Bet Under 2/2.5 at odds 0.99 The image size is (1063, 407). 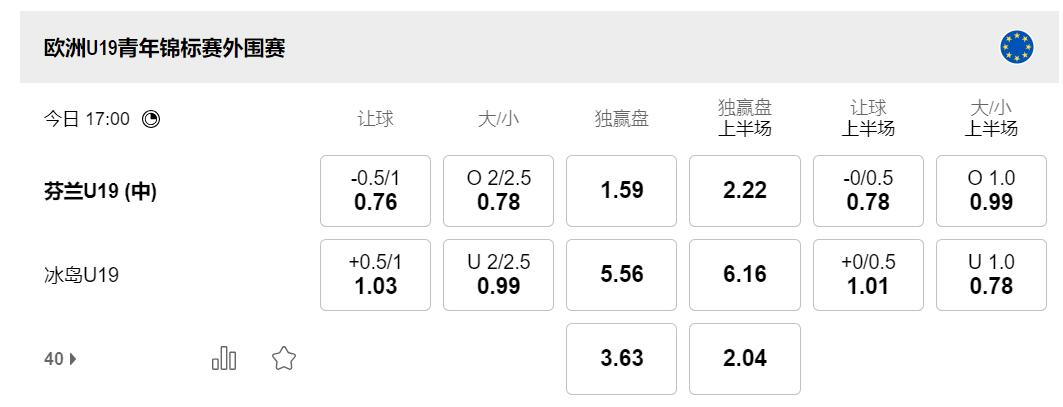[498, 275]
